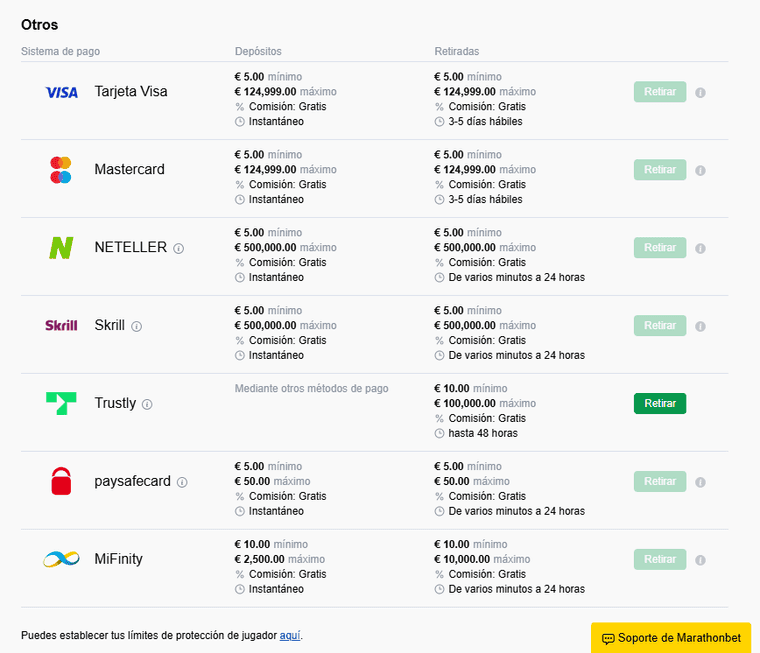Click the red paysafecard padlock logo
Viewport: 760px width, 653px height.
(61, 481)
